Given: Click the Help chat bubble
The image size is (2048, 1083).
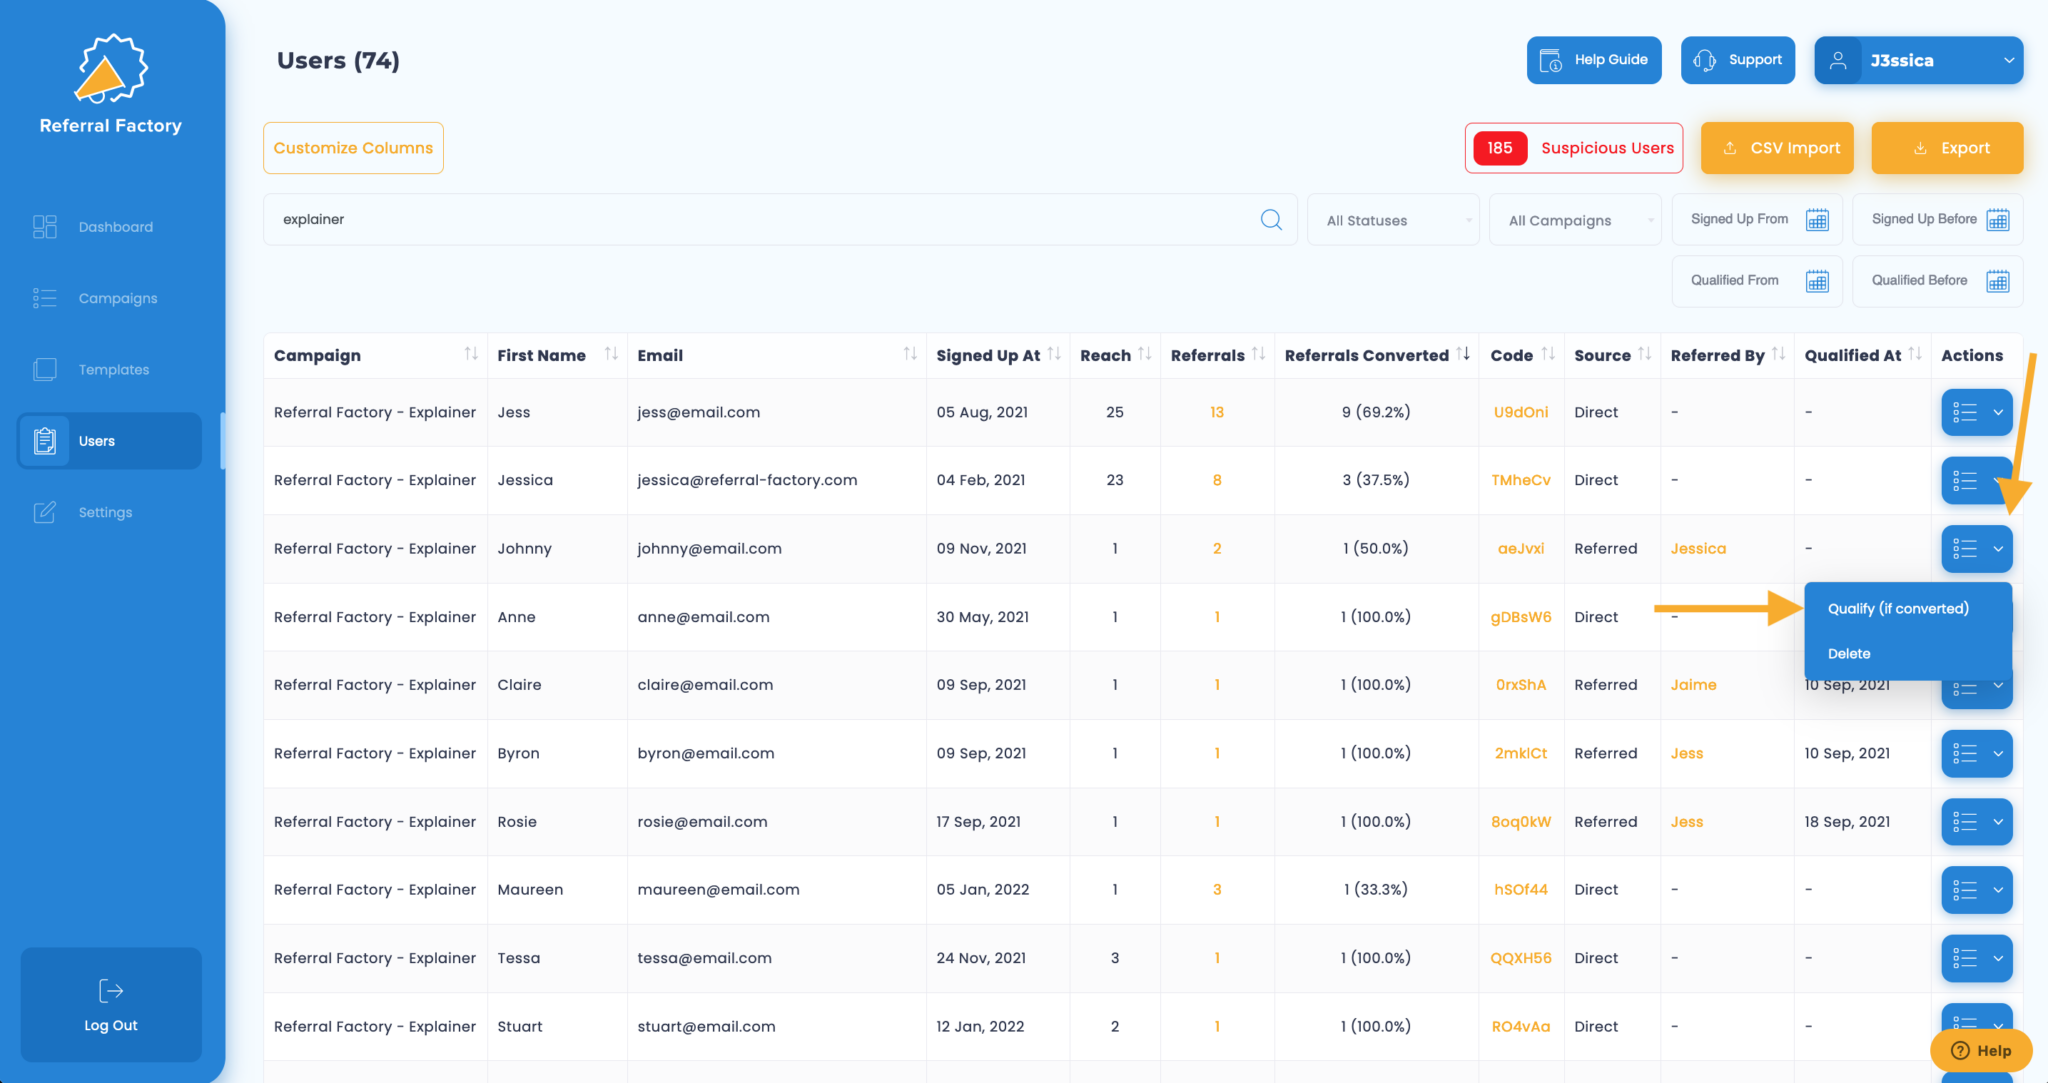Looking at the screenshot, I should pyautogui.click(x=1981, y=1050).
